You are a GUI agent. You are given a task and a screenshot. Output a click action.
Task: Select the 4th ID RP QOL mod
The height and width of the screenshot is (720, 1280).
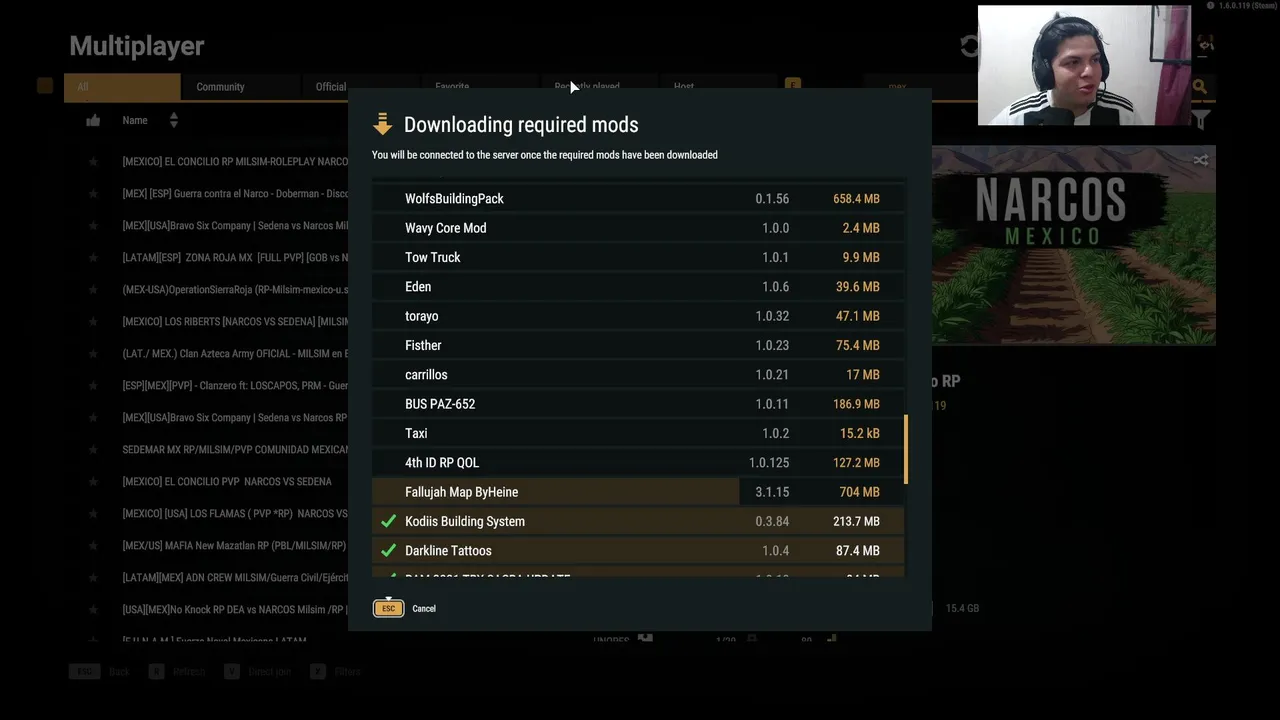pos(638,463)
